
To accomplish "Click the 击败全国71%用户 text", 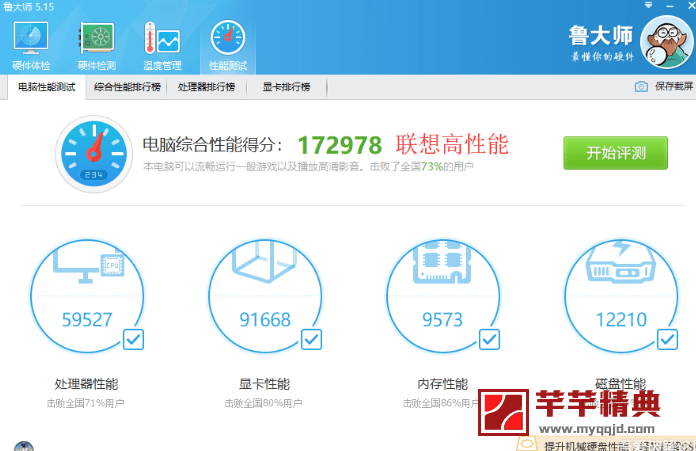I will [x=86, y=403].
